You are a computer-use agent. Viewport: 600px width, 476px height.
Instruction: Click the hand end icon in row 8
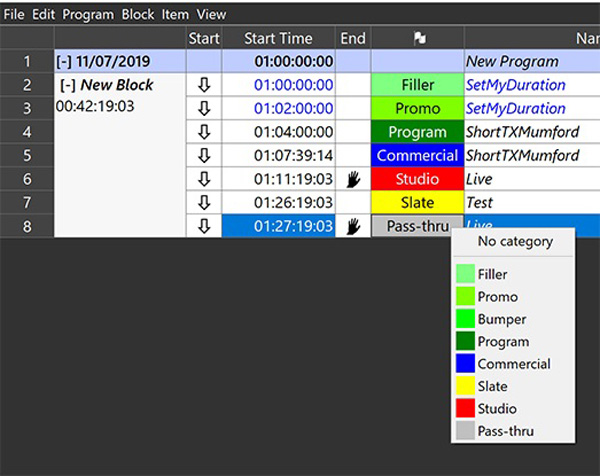(x=353, y=226)
